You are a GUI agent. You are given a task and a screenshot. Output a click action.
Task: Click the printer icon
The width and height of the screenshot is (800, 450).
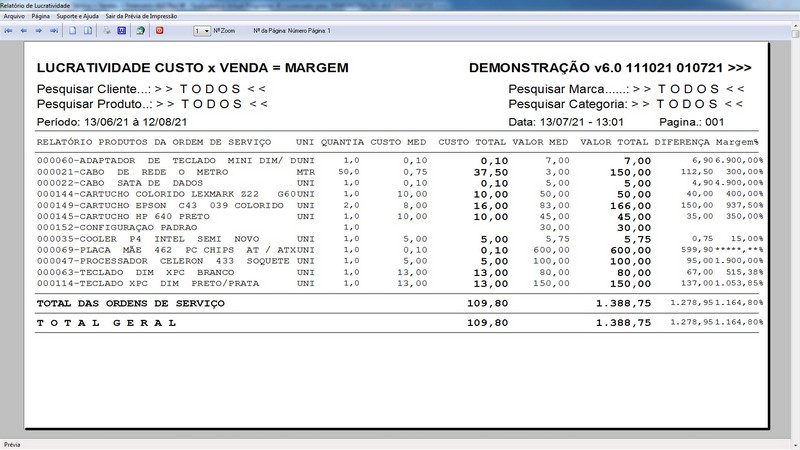[x=107, y=31]
